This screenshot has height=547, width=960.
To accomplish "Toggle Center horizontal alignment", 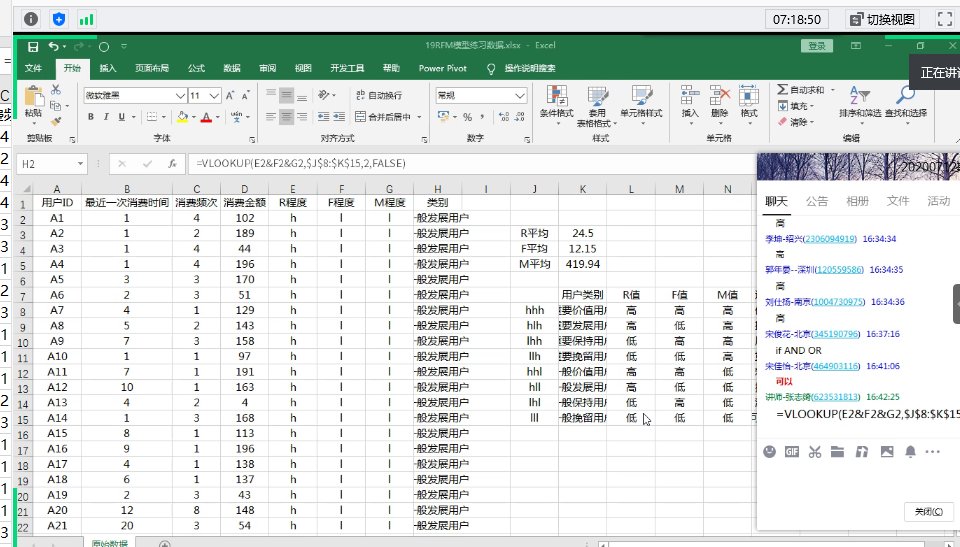I will (286, 116).
